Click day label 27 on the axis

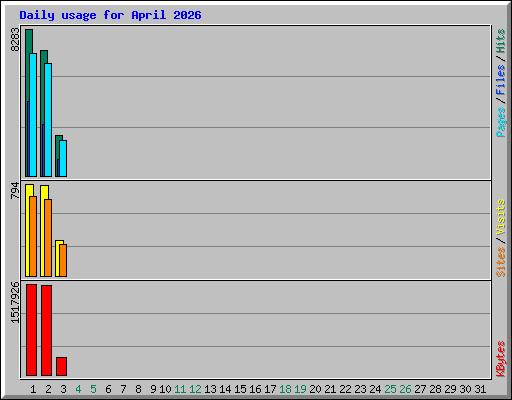tap(420, 389)
